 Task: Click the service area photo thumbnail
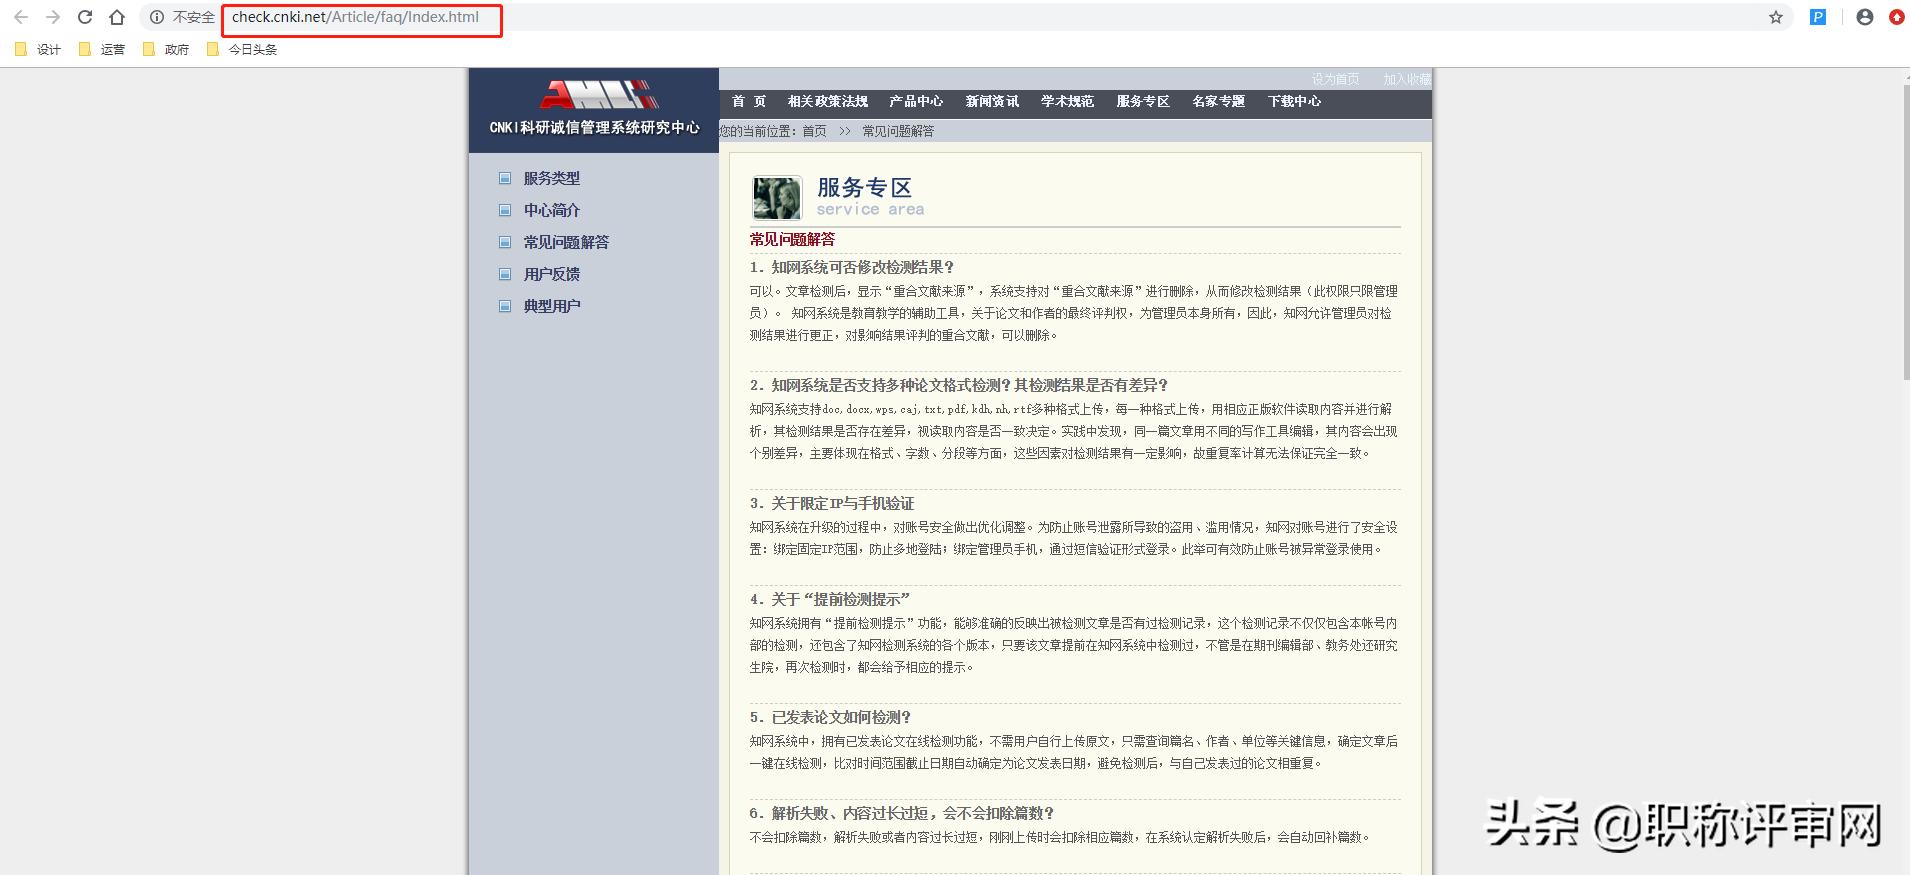click(x=777, y=198)
